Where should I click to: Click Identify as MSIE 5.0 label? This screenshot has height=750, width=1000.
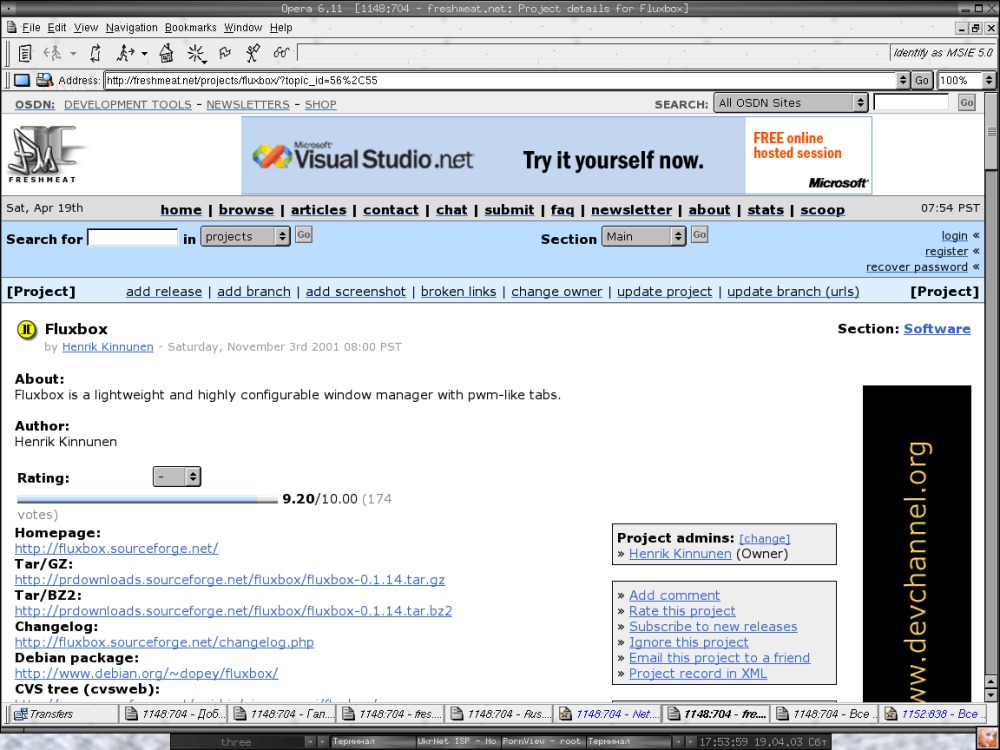(942, 53)
